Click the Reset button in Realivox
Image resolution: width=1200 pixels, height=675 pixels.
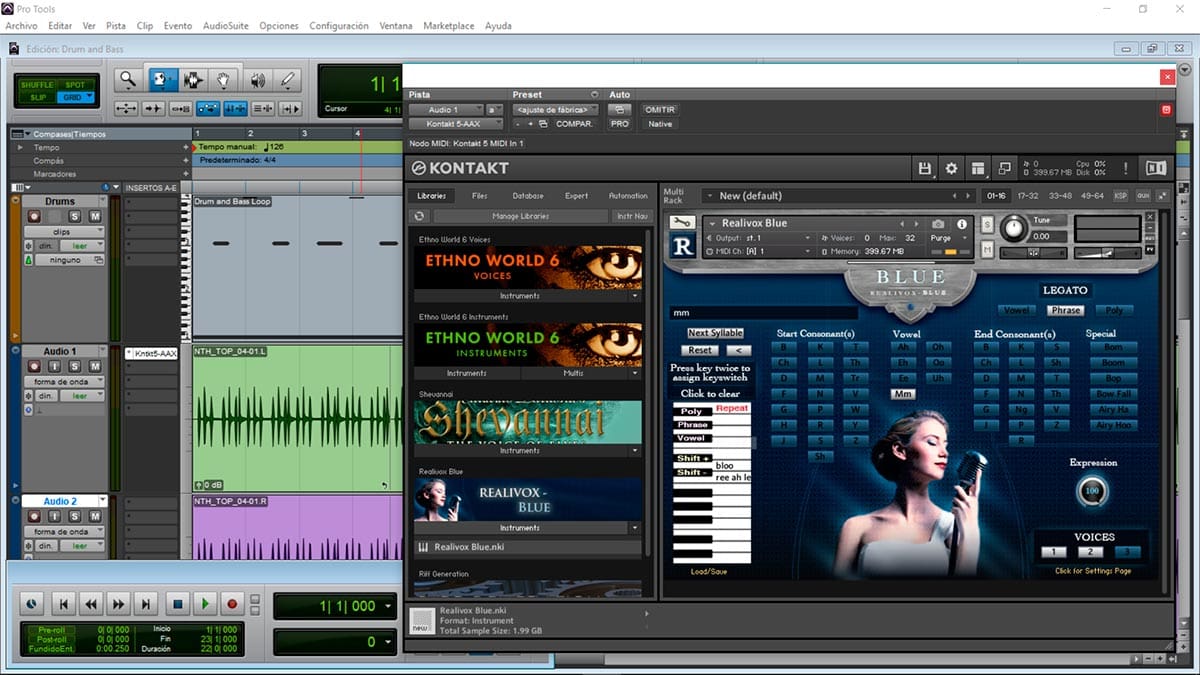(x=700, y=350)
